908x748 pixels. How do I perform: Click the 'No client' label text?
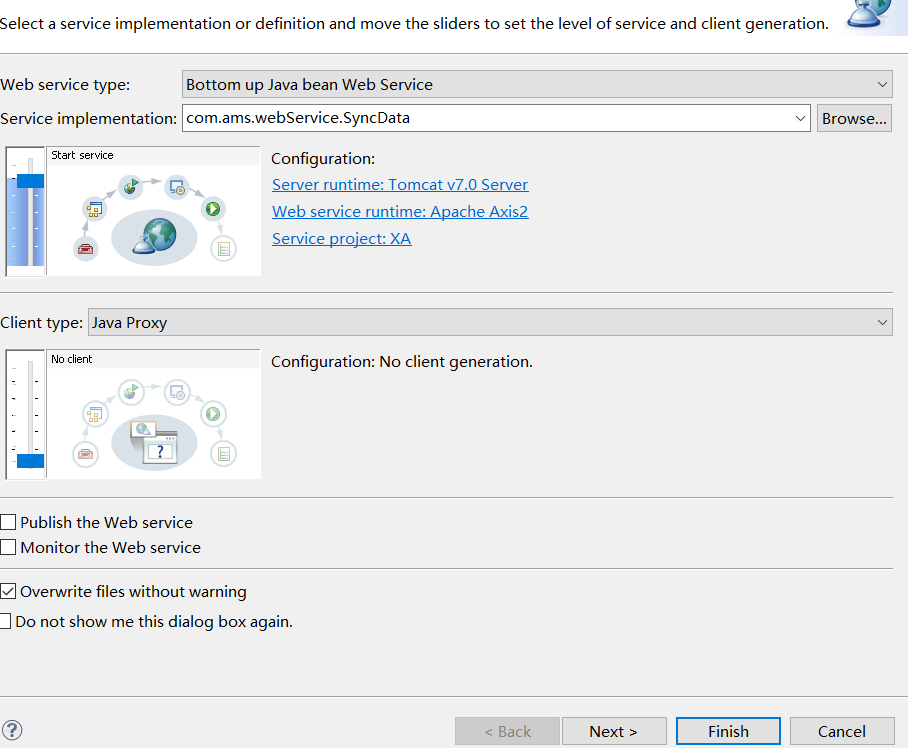pos(71,359)
